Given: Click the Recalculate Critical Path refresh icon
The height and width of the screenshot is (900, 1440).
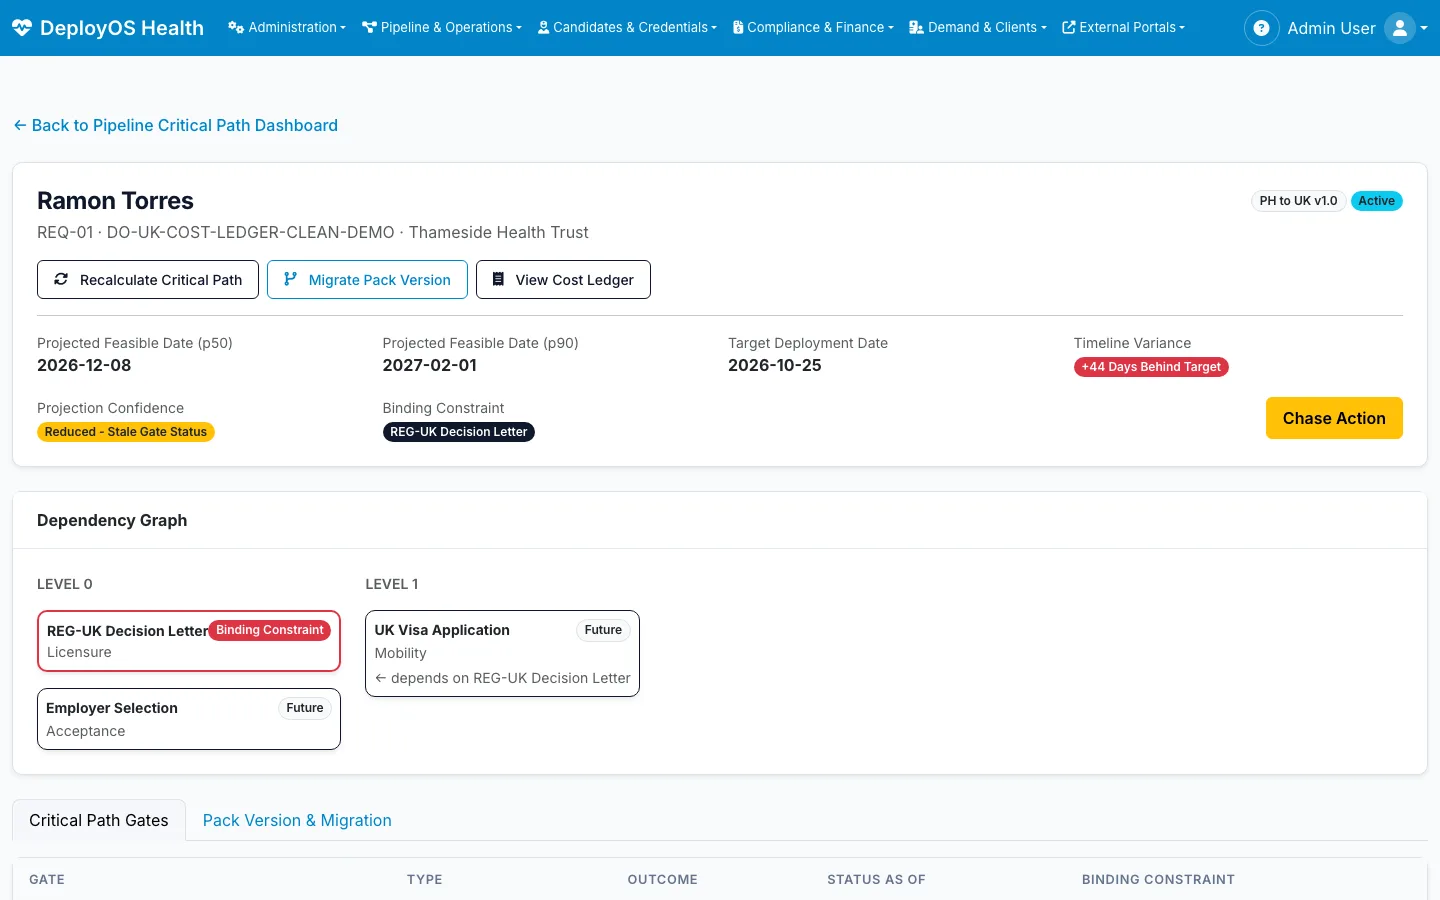Looking at the screenshot, I should (x=61, y=279).
